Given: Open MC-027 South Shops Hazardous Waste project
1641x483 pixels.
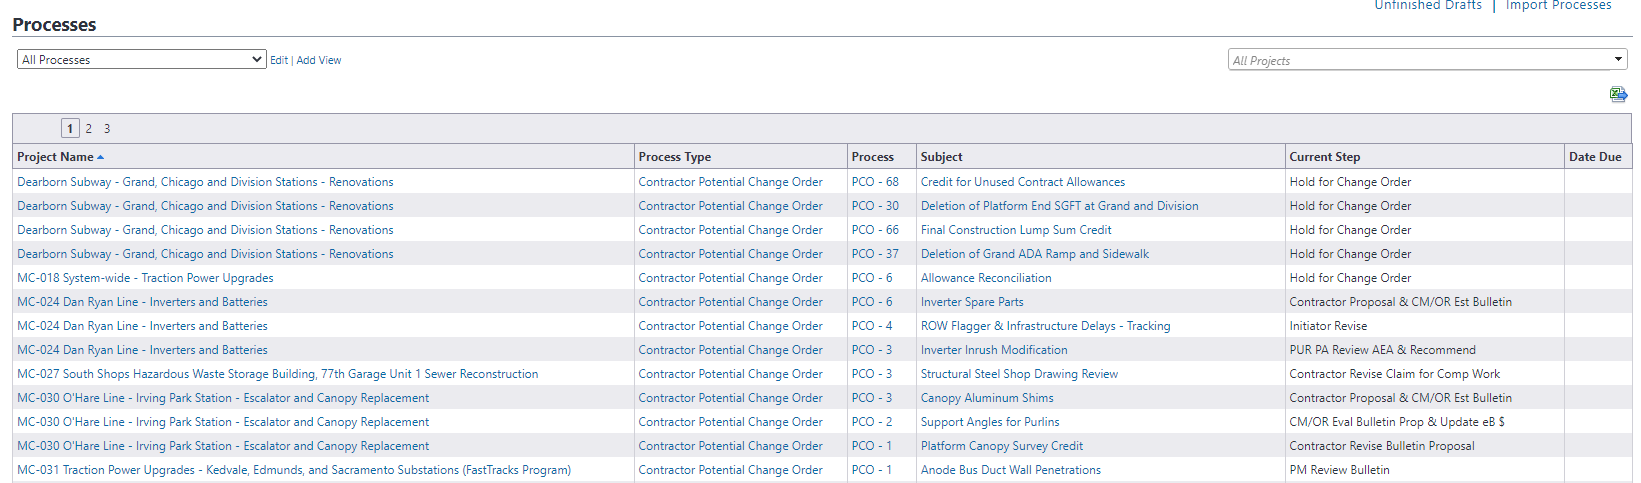Looking at the screenshot, I should 277,374.
